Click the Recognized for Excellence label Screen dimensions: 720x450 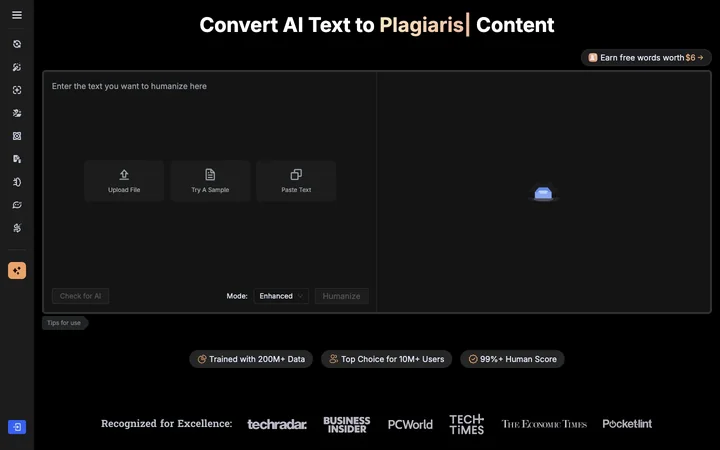tap(167, 423)
